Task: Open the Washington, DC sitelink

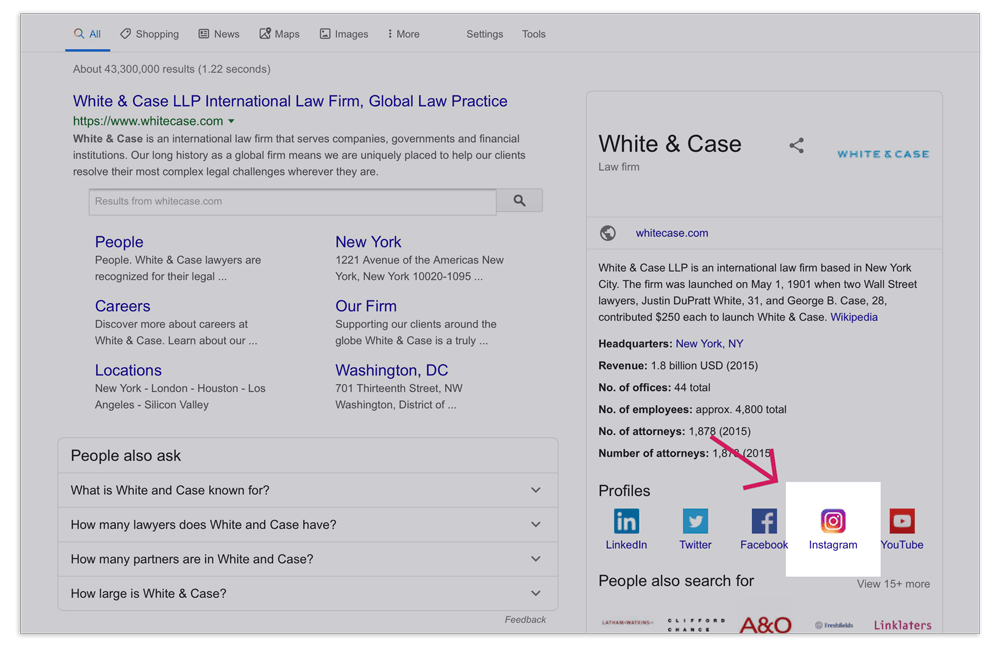Action: click(x=392, y=370)
